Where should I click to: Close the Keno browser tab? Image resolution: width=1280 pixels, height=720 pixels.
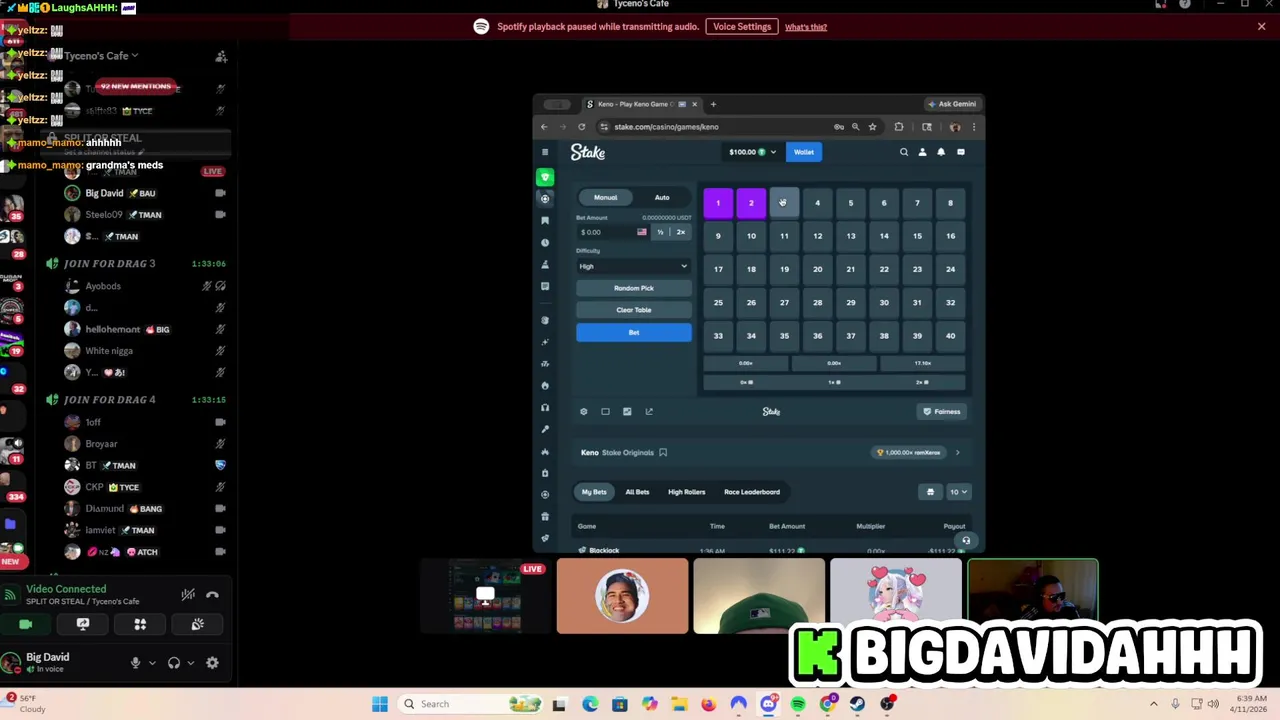[694, 104]
